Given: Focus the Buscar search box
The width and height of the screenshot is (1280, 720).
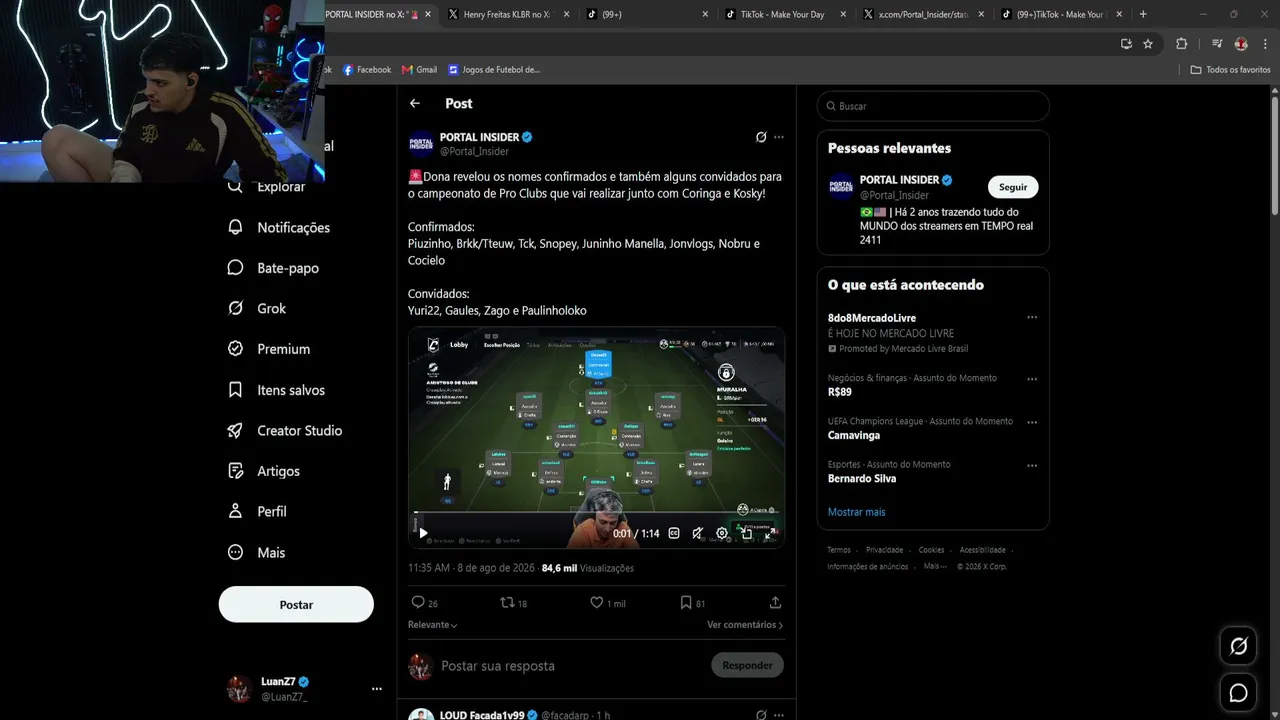Looking at the screenshot, I should point(933,106).
